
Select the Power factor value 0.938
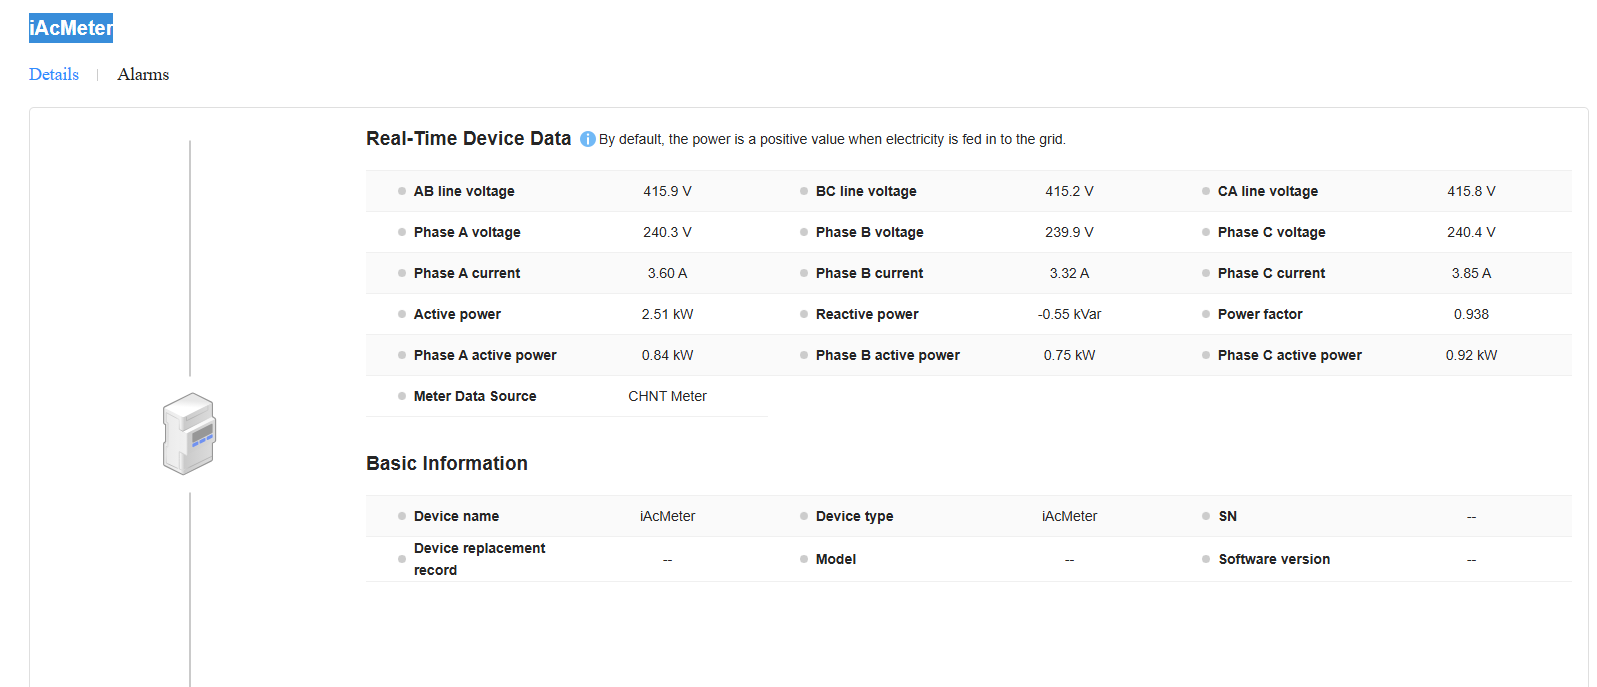[x=1471, y=314]
